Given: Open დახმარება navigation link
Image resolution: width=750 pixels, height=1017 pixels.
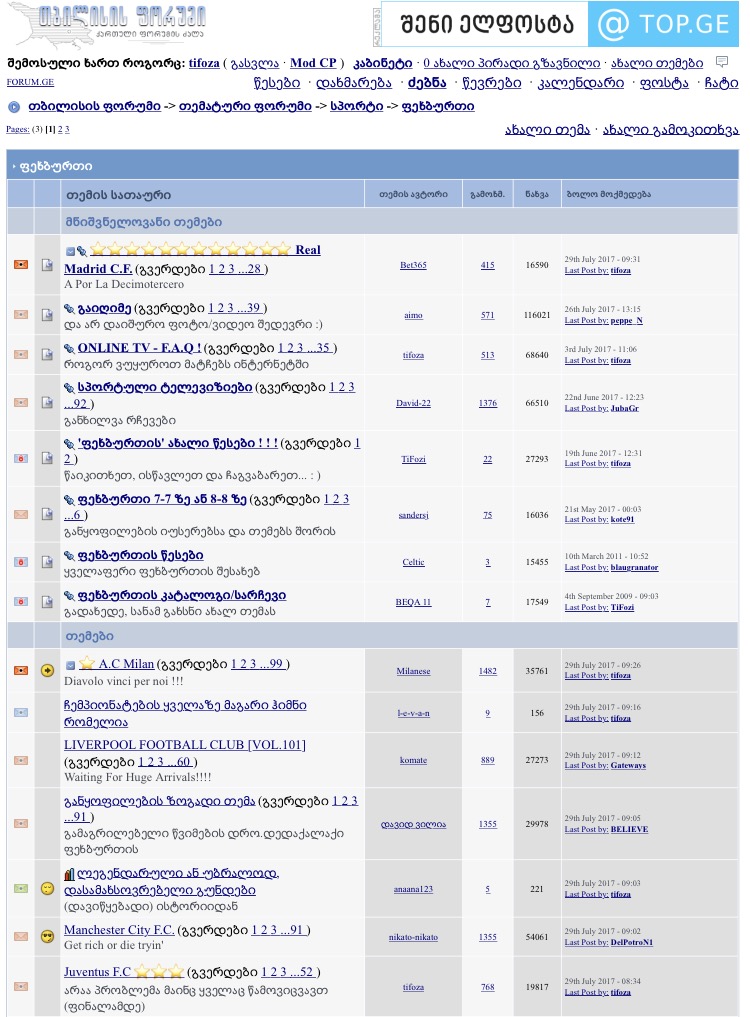Looking at the screenshot, I should pyautogui.click(x=354, y=83).
